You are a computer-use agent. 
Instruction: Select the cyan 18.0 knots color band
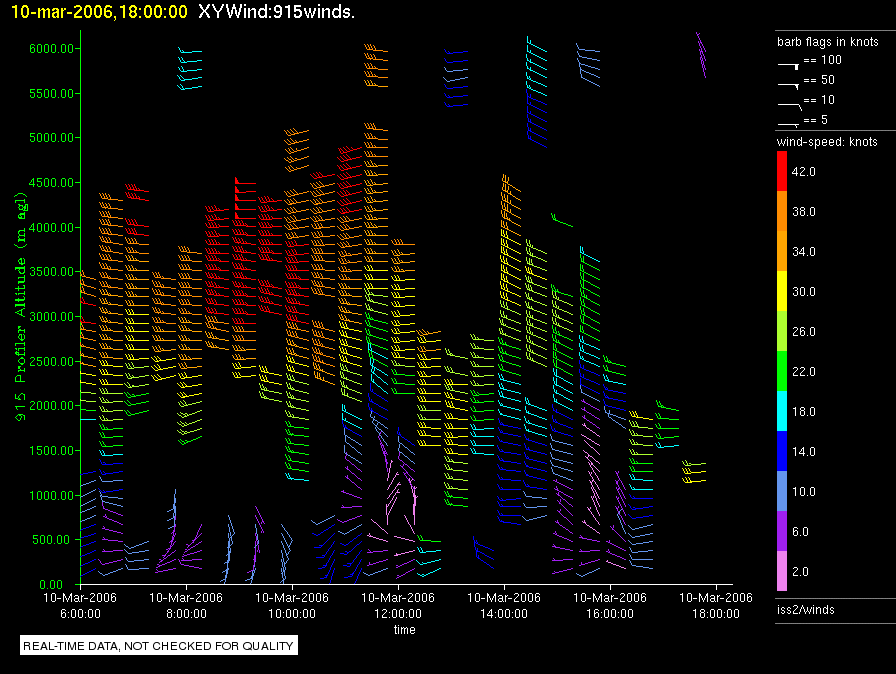(782, 411)
